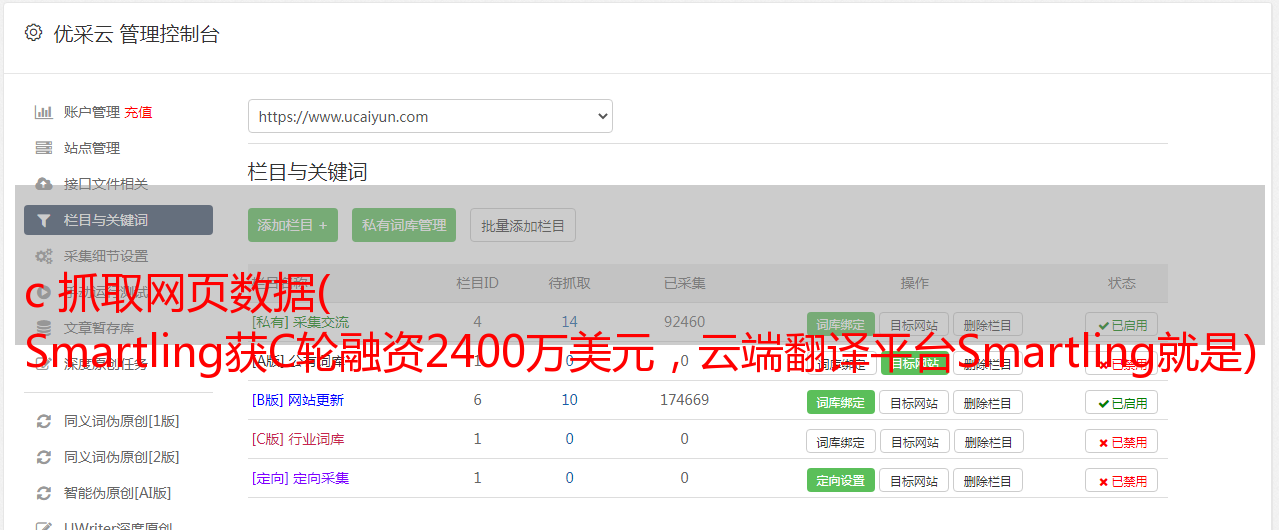Click the 已采集 value 92460
1279x530 pixels.
click(x=684, y=322)
